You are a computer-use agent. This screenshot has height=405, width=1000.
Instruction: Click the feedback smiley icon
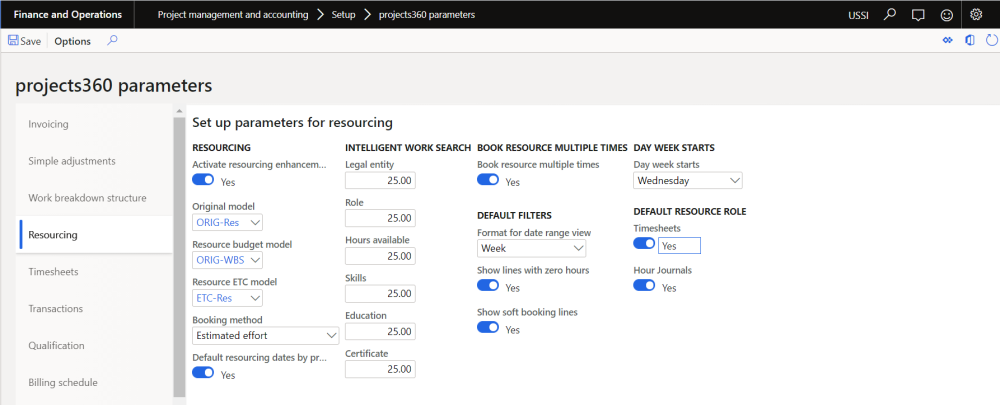click(945, 15)
